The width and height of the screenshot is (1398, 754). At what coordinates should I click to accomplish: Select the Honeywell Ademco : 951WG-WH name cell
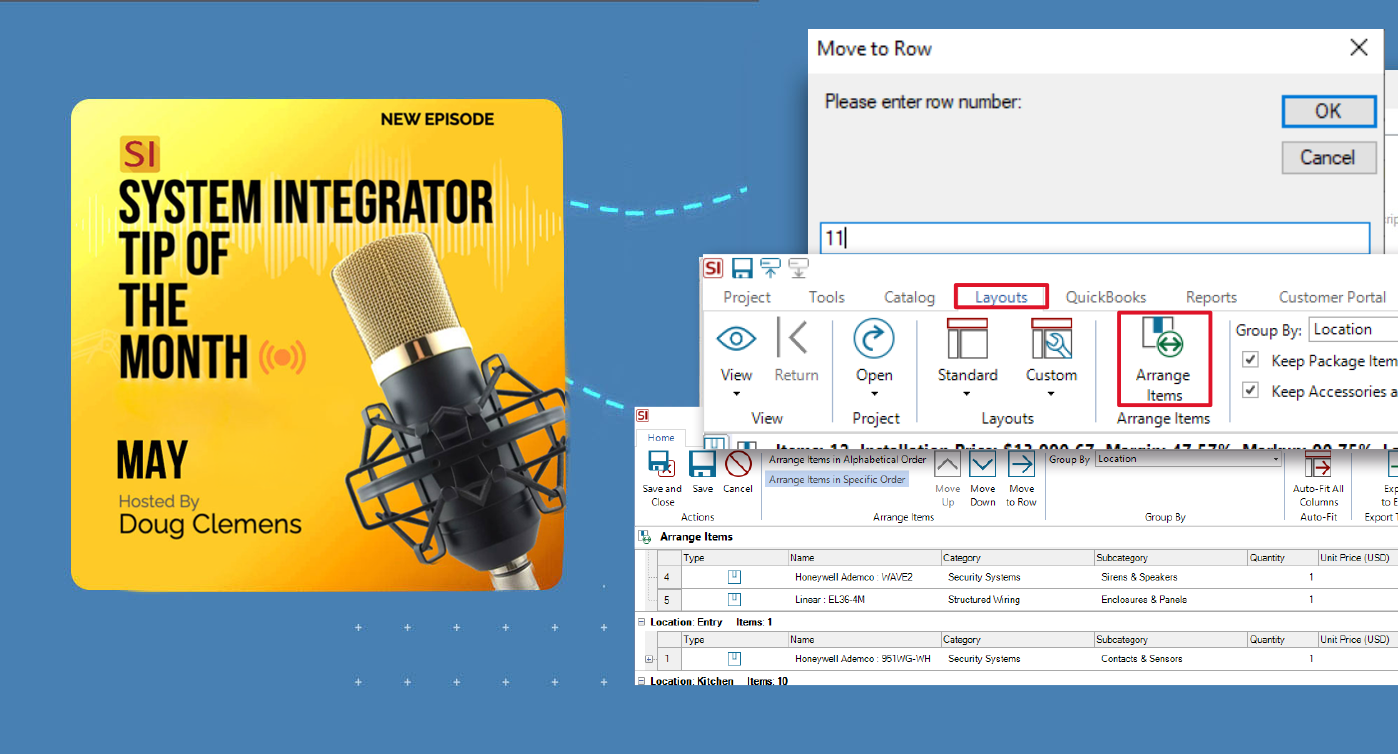(x=863, y=659)
